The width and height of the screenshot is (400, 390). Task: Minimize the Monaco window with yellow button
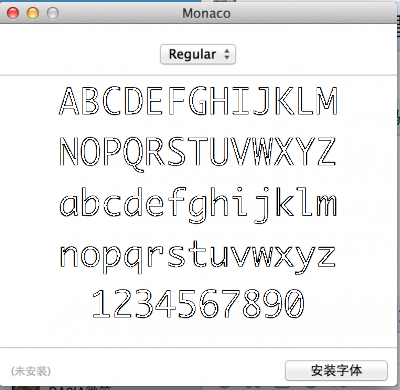(x=33, y=13)
